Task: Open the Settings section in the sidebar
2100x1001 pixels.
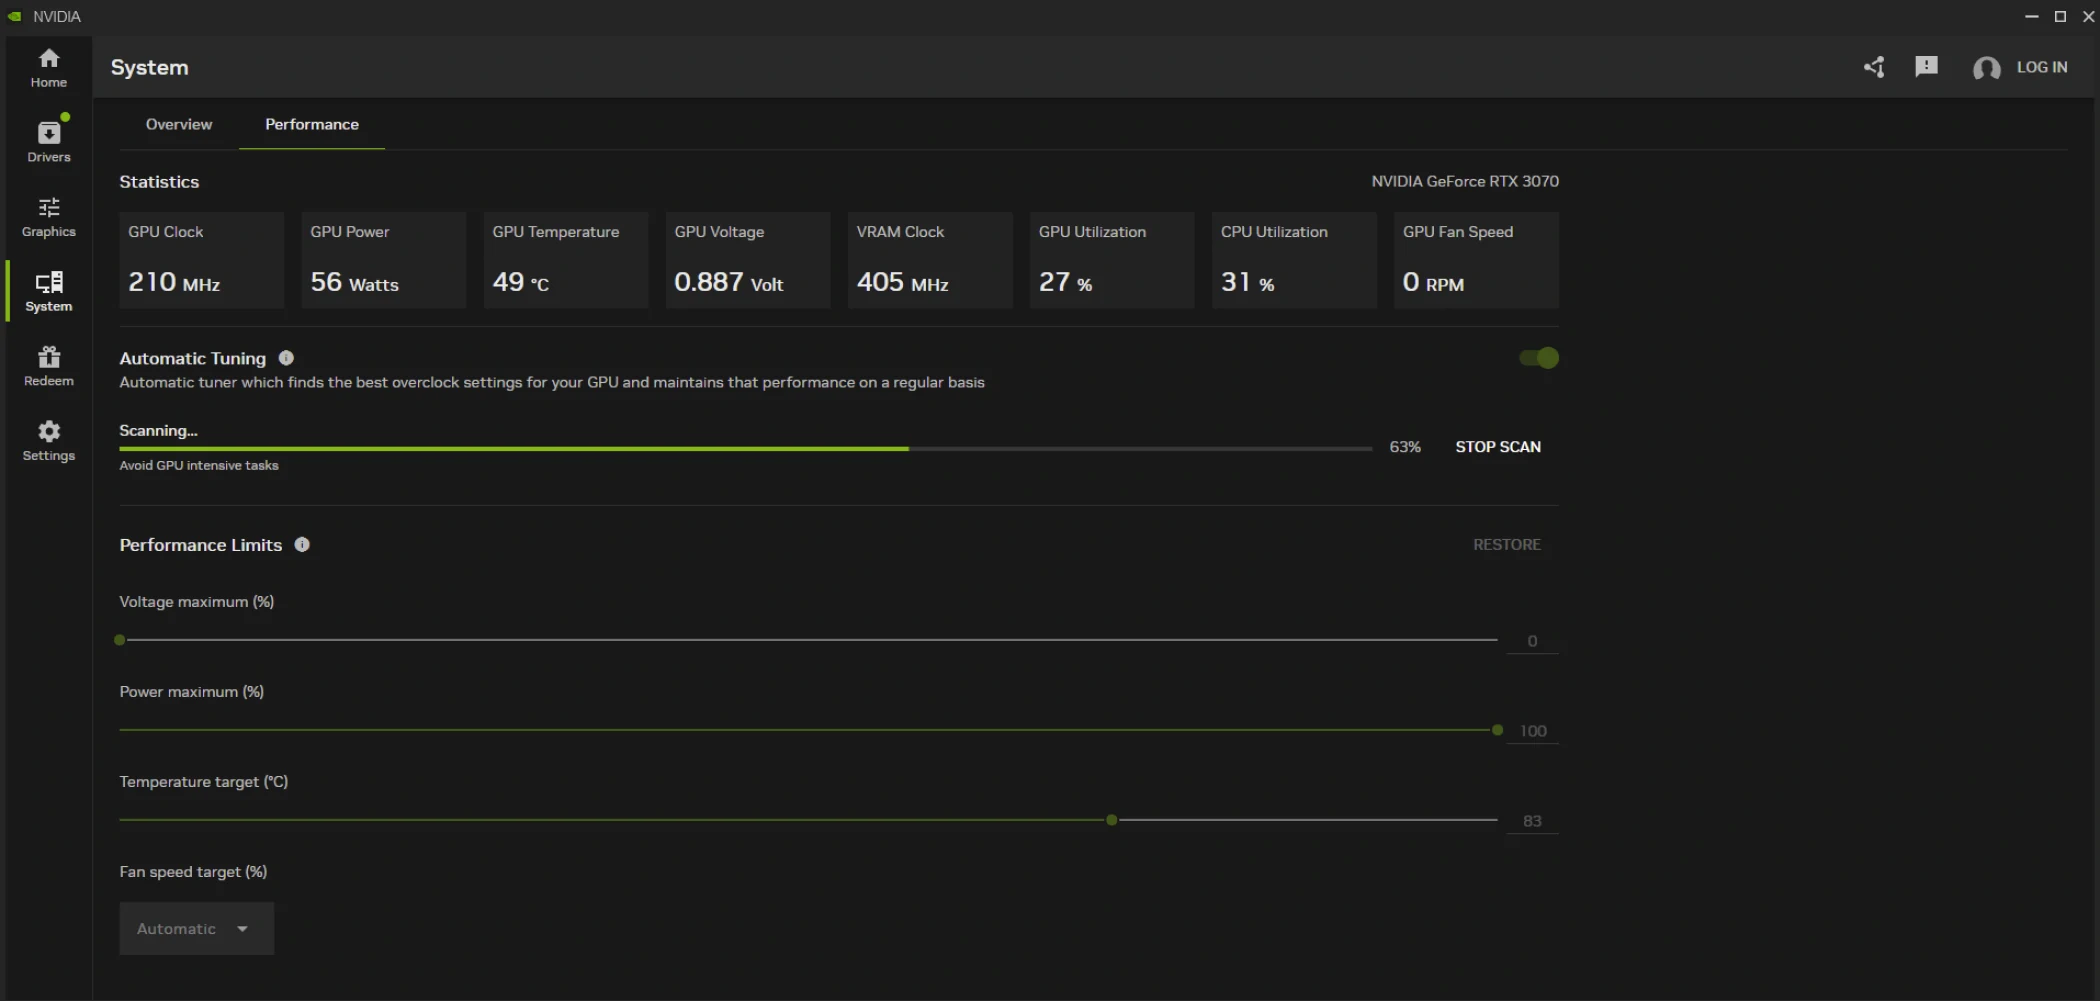Action: pos(47,440)
